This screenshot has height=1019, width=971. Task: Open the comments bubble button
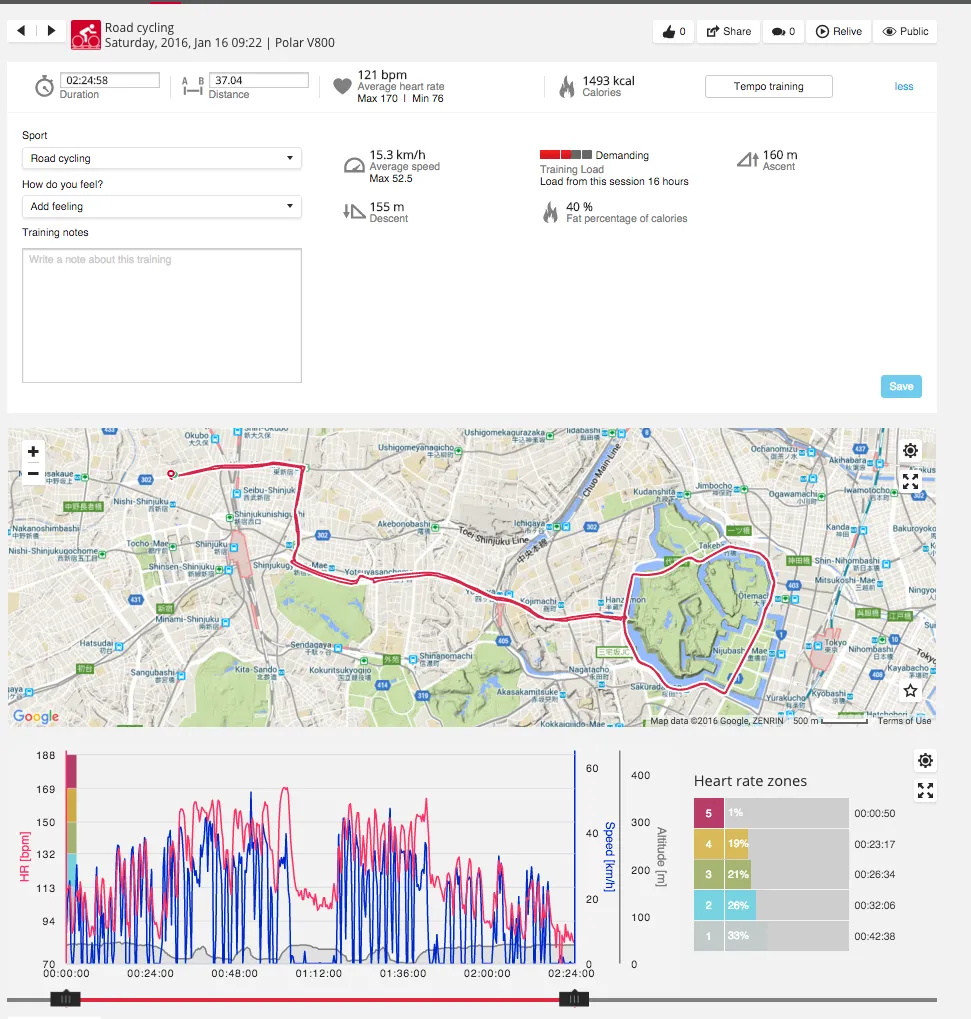click(x=783, y=32)
